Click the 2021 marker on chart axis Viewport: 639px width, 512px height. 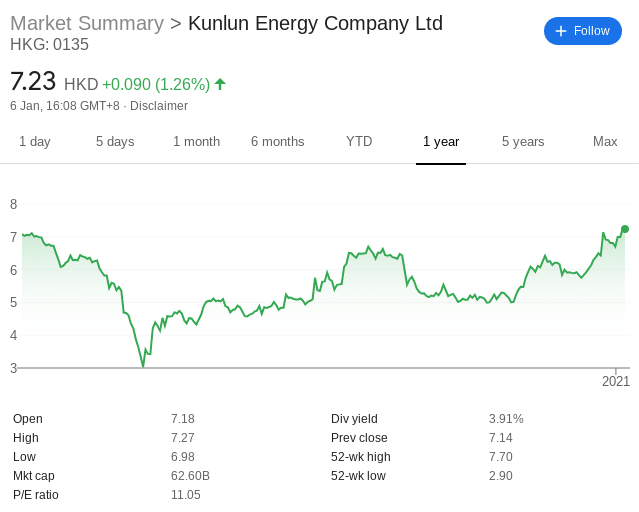pyautogui.click(x=616, y=382)
